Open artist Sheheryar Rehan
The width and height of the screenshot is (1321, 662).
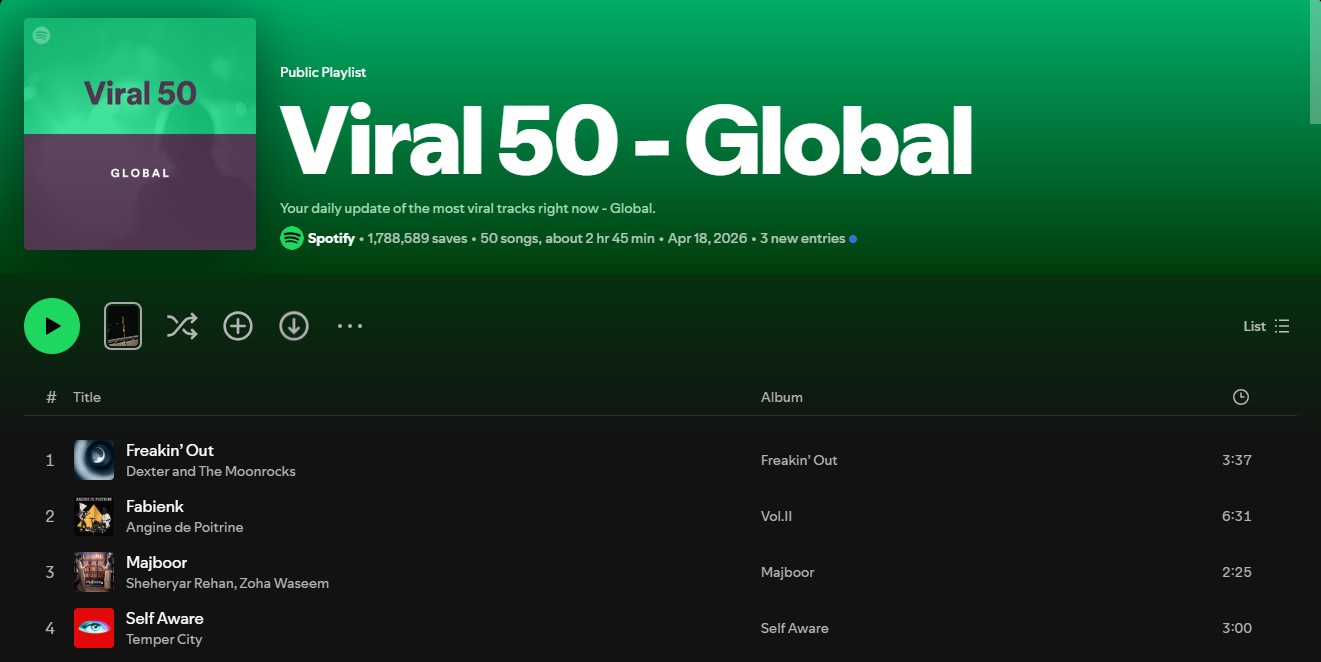click(180, 583)
